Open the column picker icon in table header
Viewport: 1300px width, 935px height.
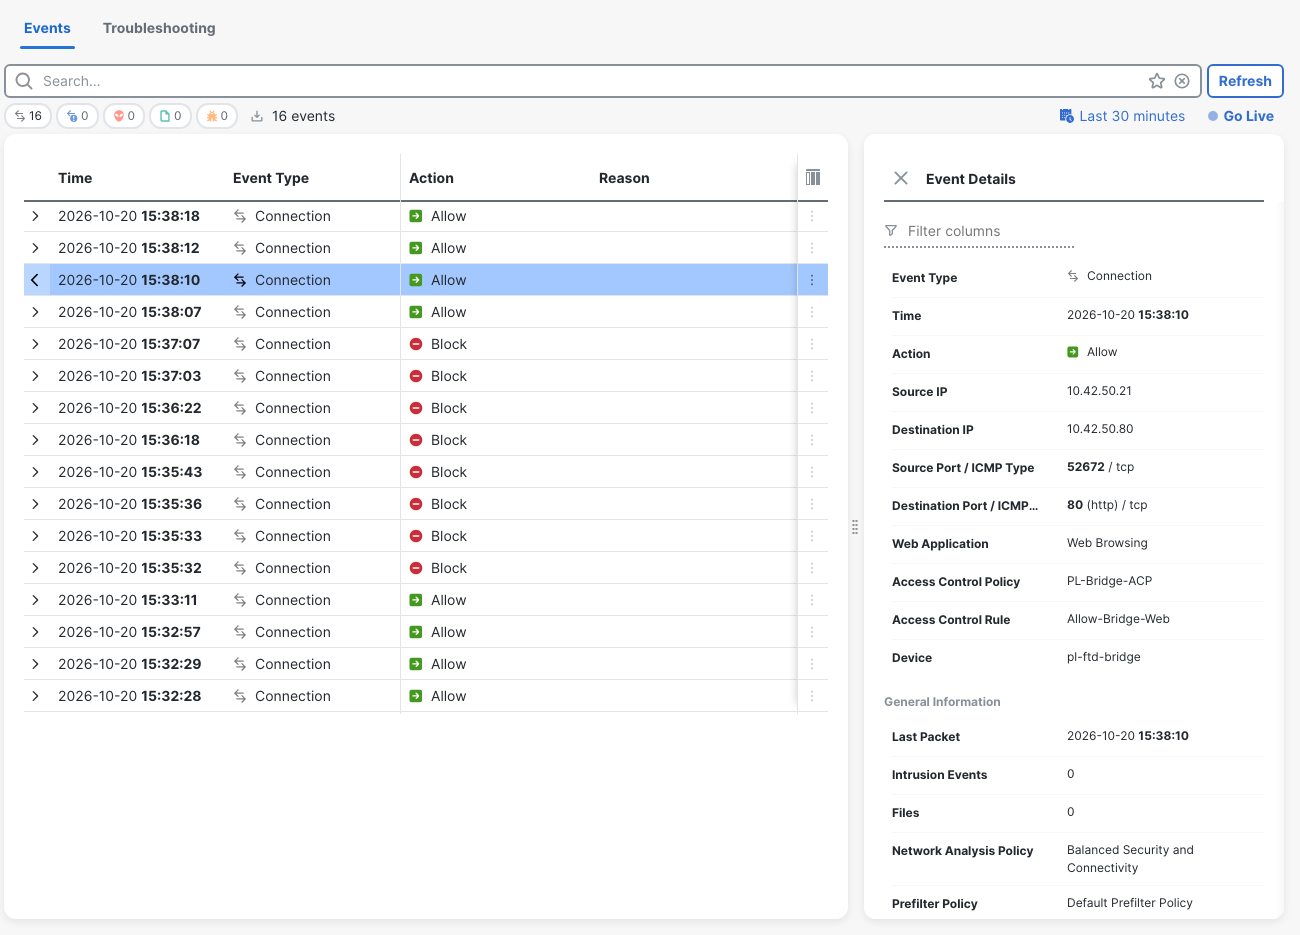pos(813,177)
